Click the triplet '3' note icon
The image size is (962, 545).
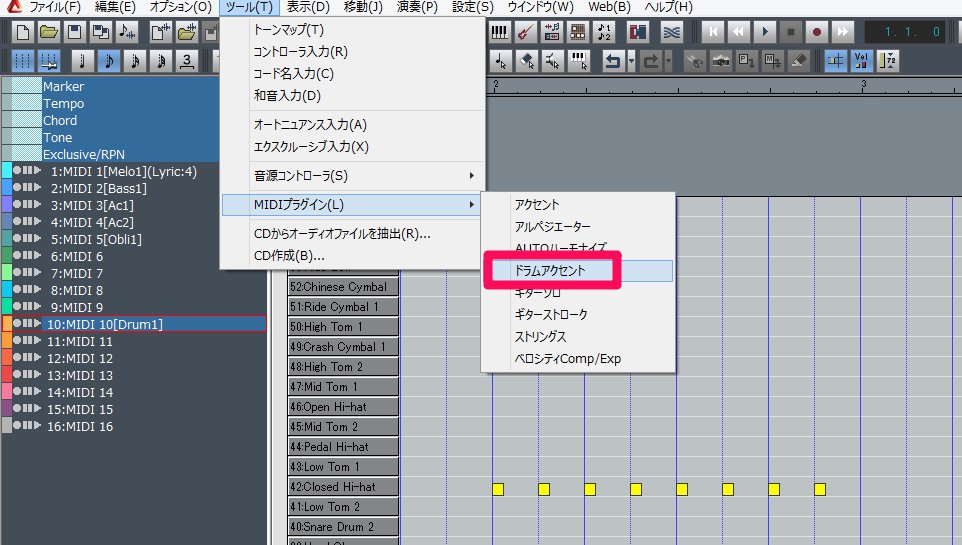click(x=187, y=61)
